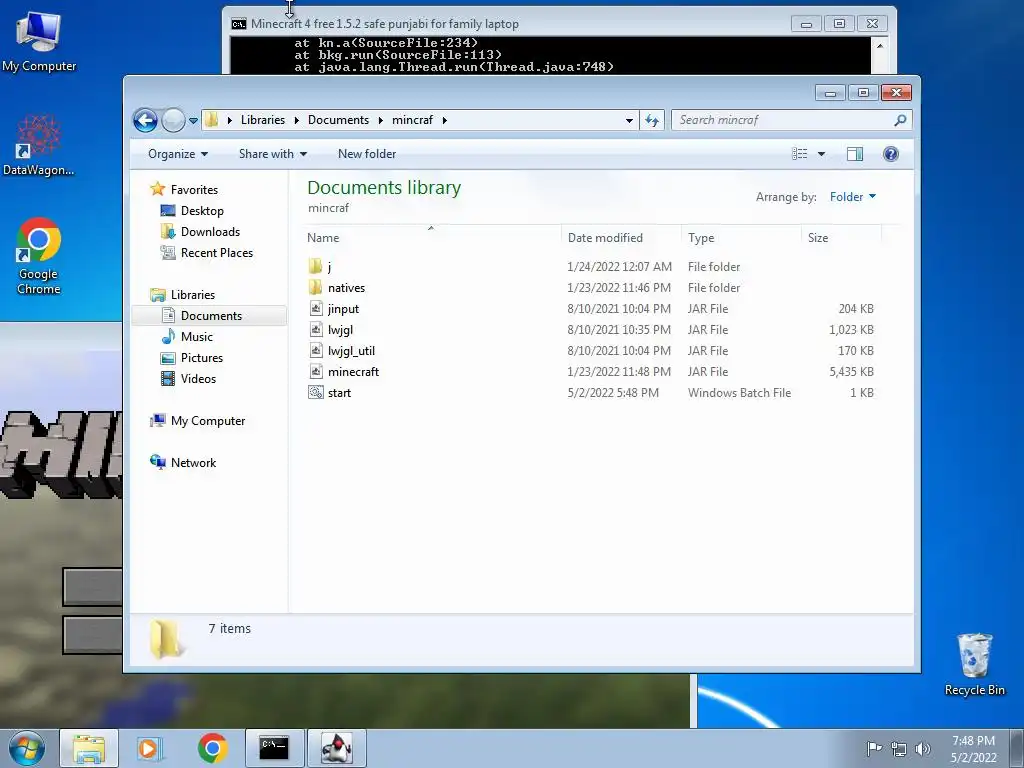
Task: Click the command window title bar icon
Action: 239,24
